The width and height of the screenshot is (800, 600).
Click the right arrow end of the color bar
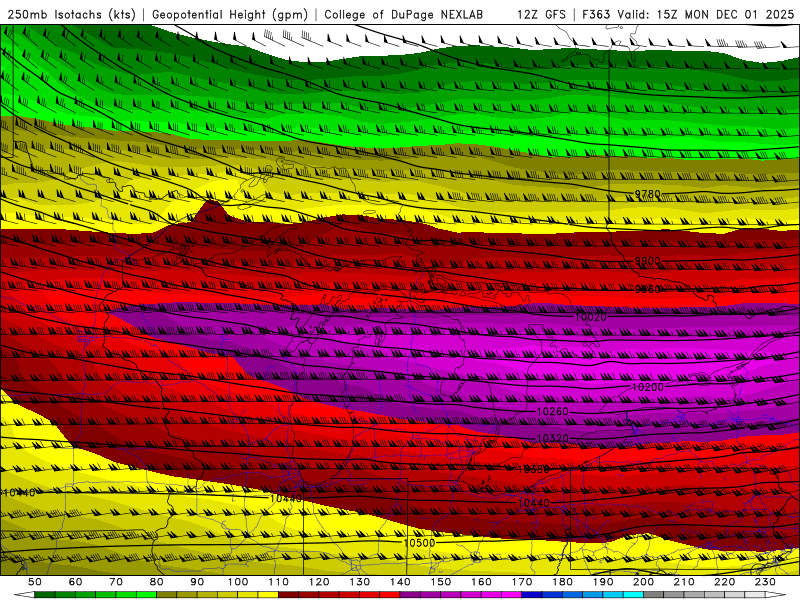point(776,595)
